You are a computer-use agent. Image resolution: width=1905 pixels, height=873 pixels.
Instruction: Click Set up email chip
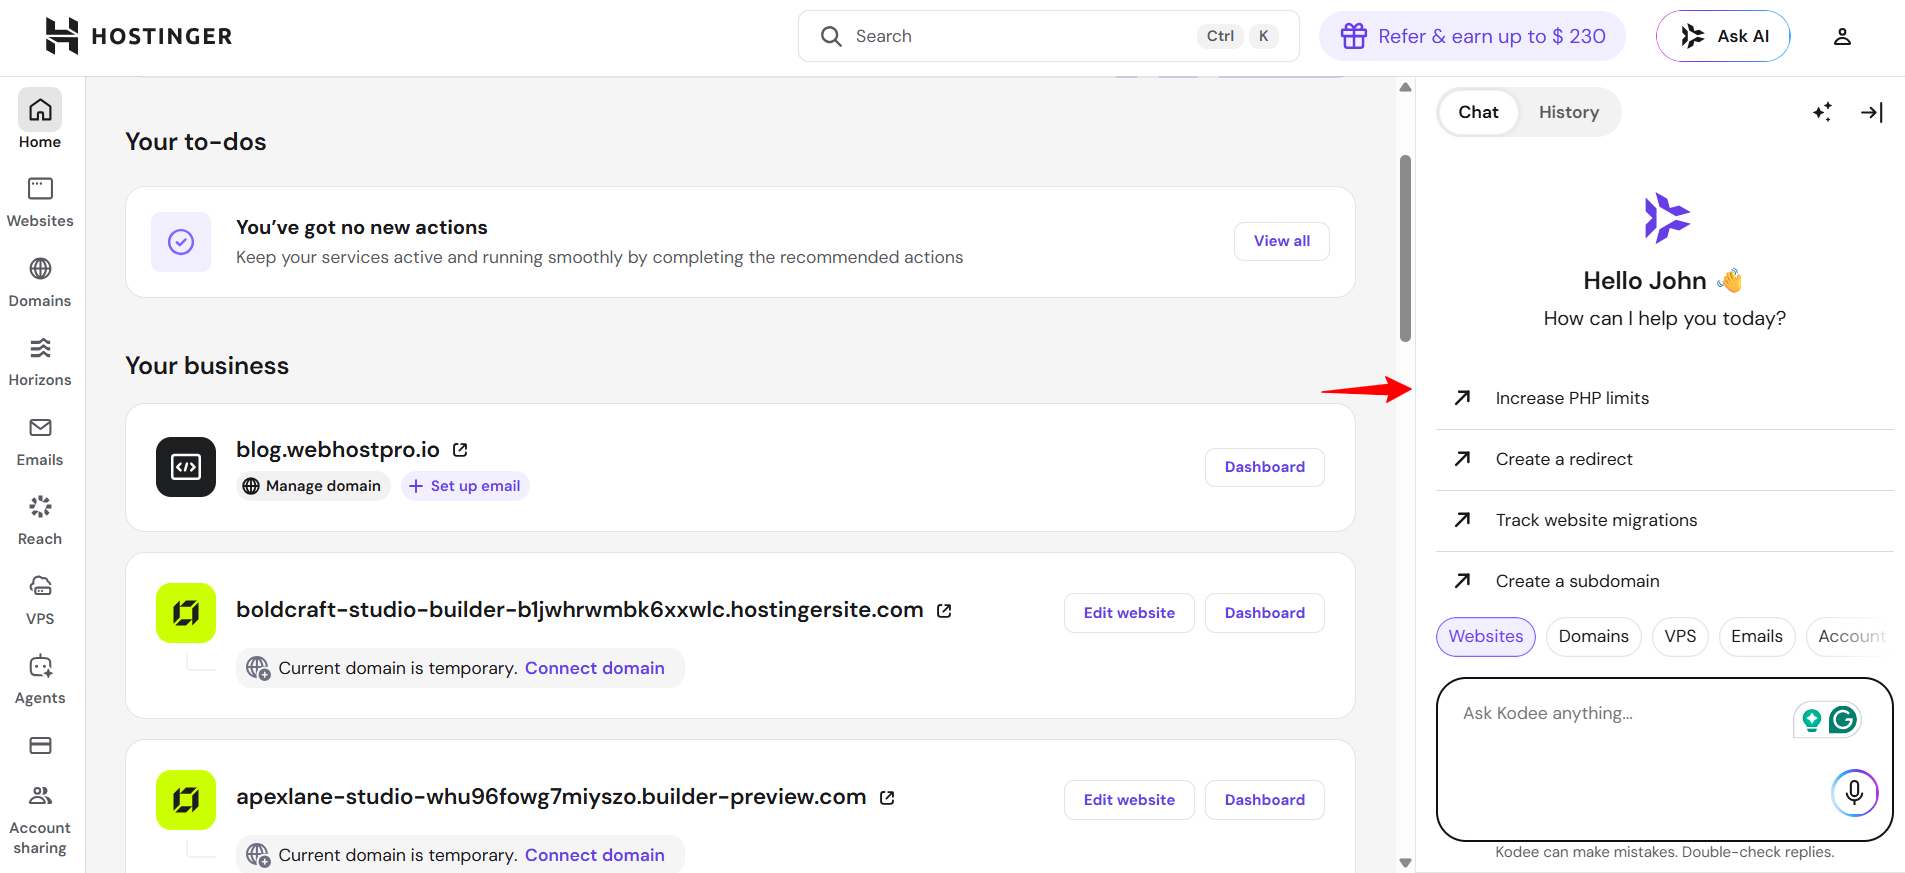(465, 486)
